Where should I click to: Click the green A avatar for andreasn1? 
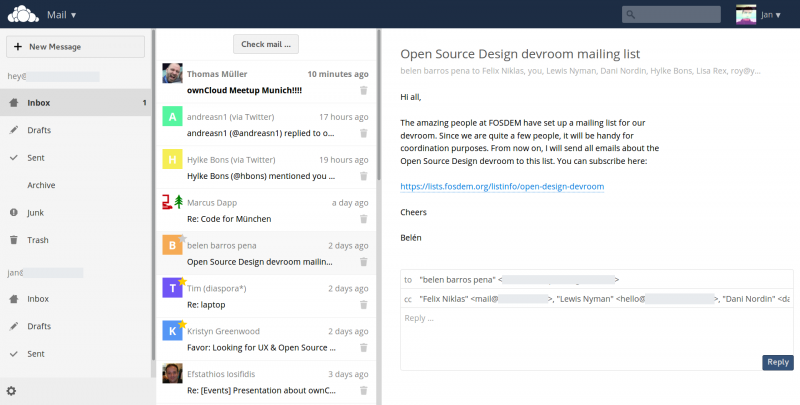pos(172,116)
